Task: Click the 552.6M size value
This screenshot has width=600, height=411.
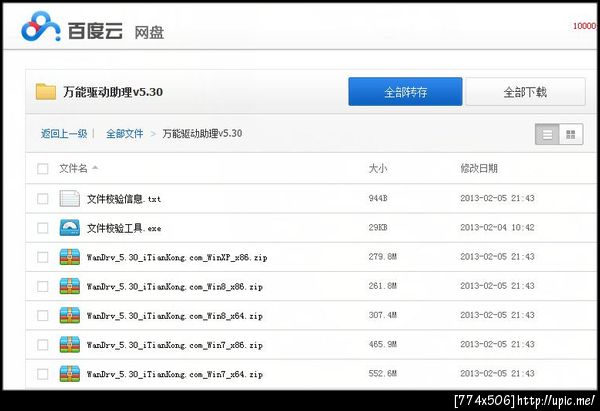Action: coord(382,373)
